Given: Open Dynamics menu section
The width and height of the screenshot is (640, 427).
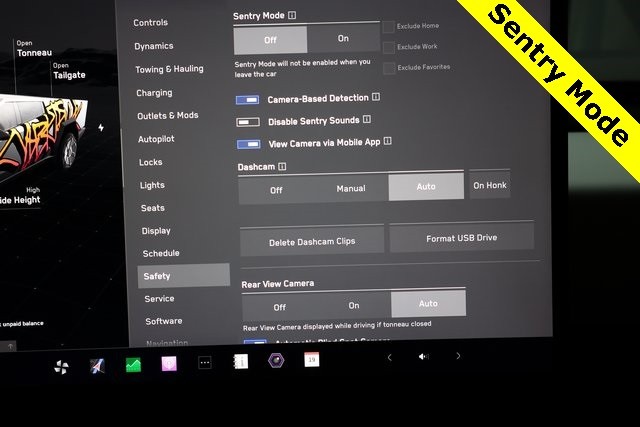Looking at the screenshot, I should click(154, 46).
